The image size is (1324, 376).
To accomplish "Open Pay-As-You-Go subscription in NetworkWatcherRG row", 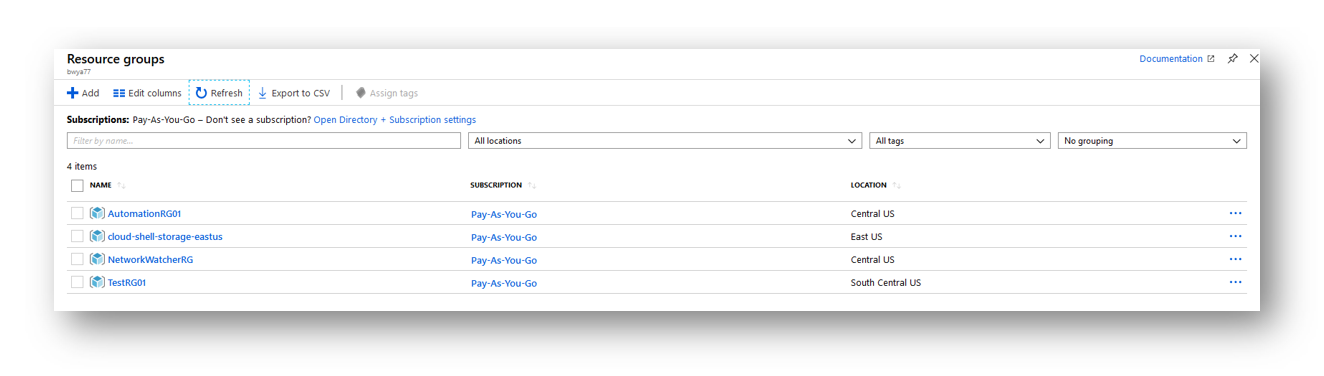I will click(504, 260).
